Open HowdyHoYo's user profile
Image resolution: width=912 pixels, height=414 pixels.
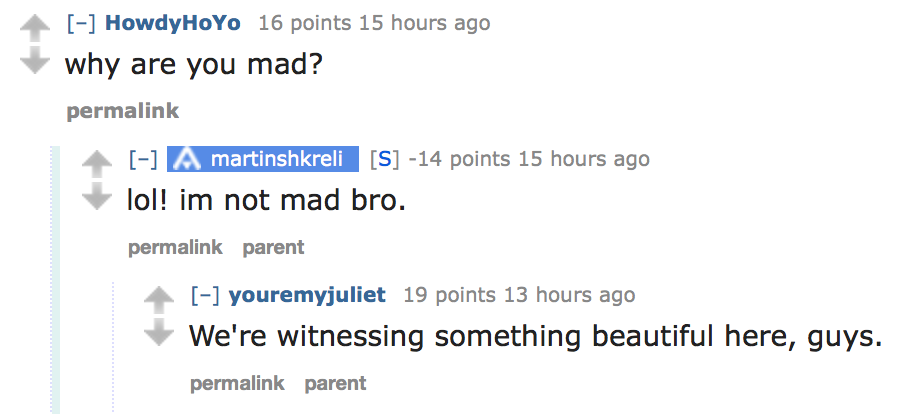pyautogui.click(x=172, y=22)
